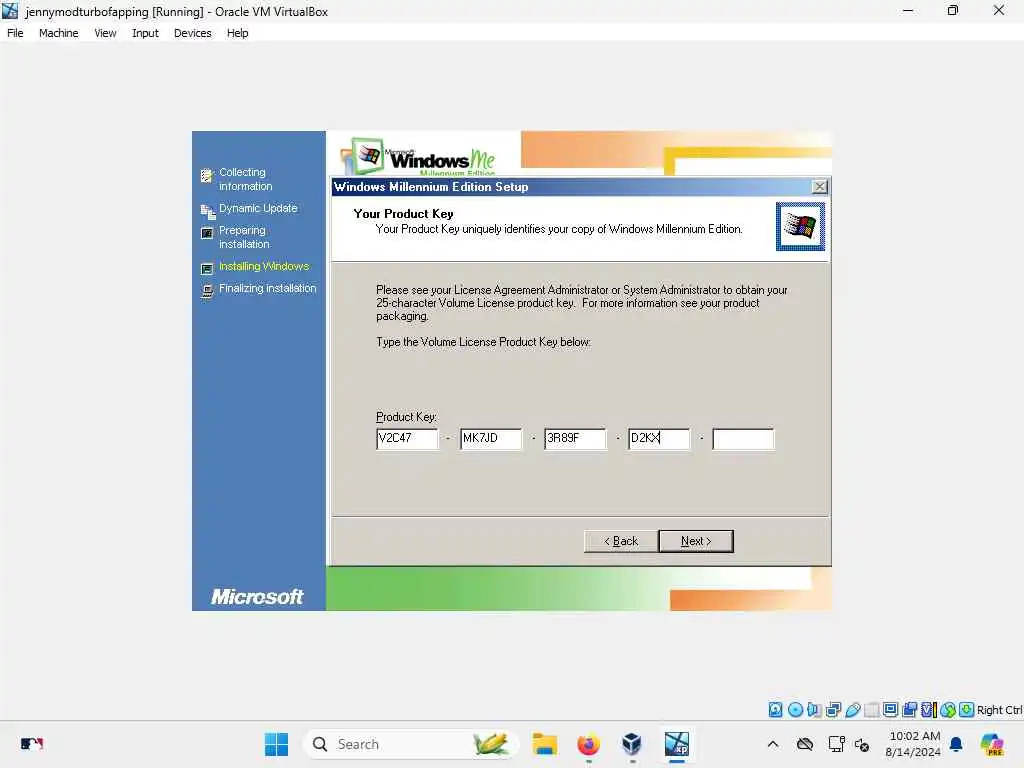Open the notifications bell icon
1024x768 pixels.
[956, 744]
